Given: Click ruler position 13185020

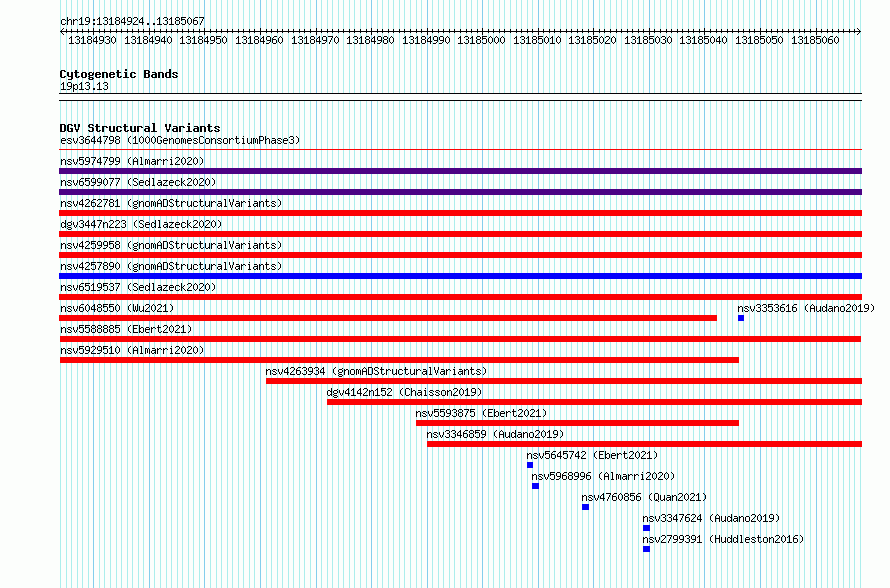Looking at the screenshot, I should (592, 40).
